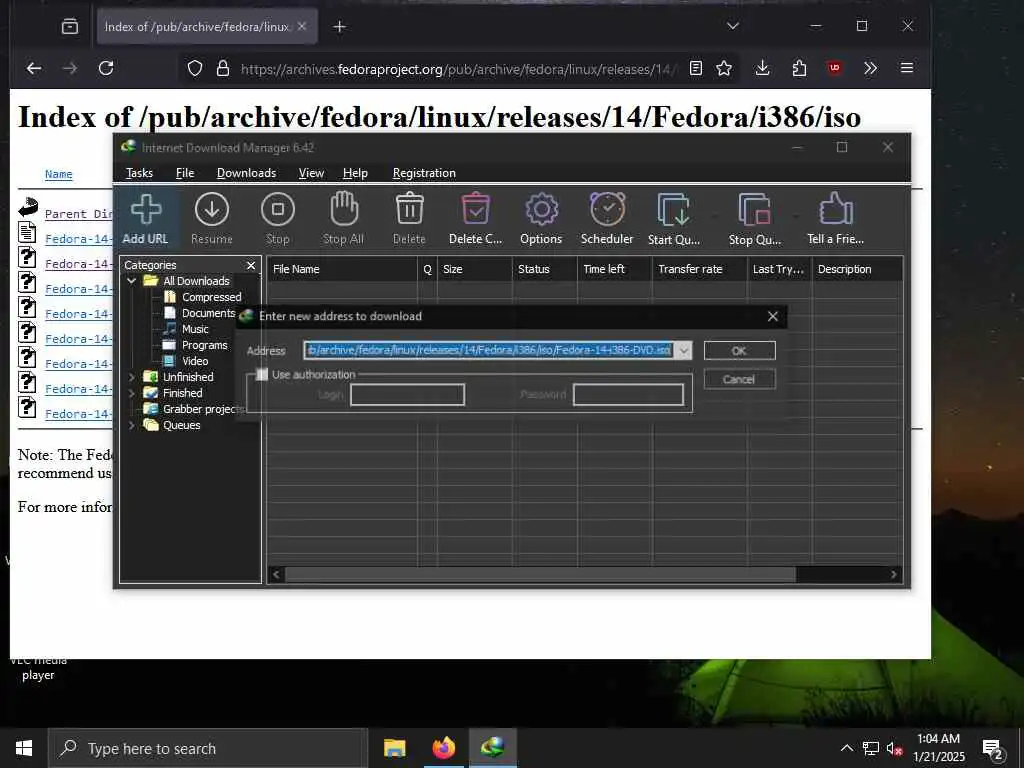1024x768 pixels.
Task: Click the Name column link in Firefox
Action: 59,174
